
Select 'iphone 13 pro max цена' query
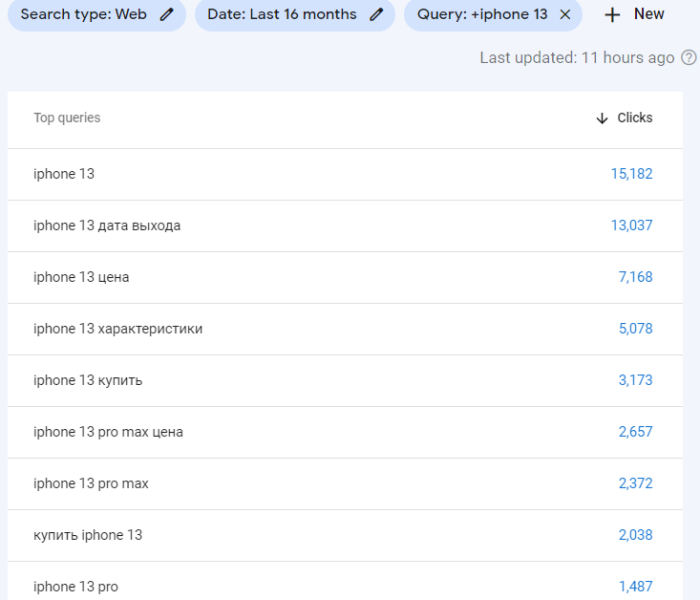coord(345,432)
